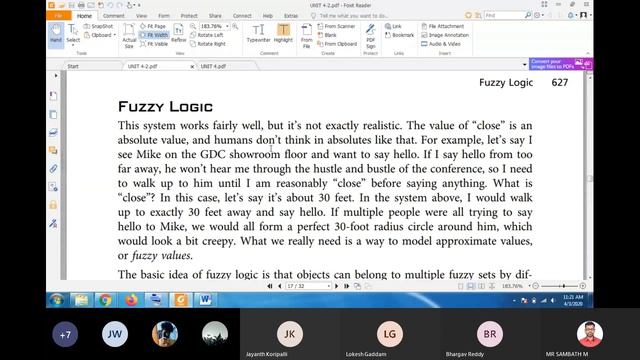Activate the Highlight tool
Viewport: 640px width, 360px height.
(x=283, y=33)
